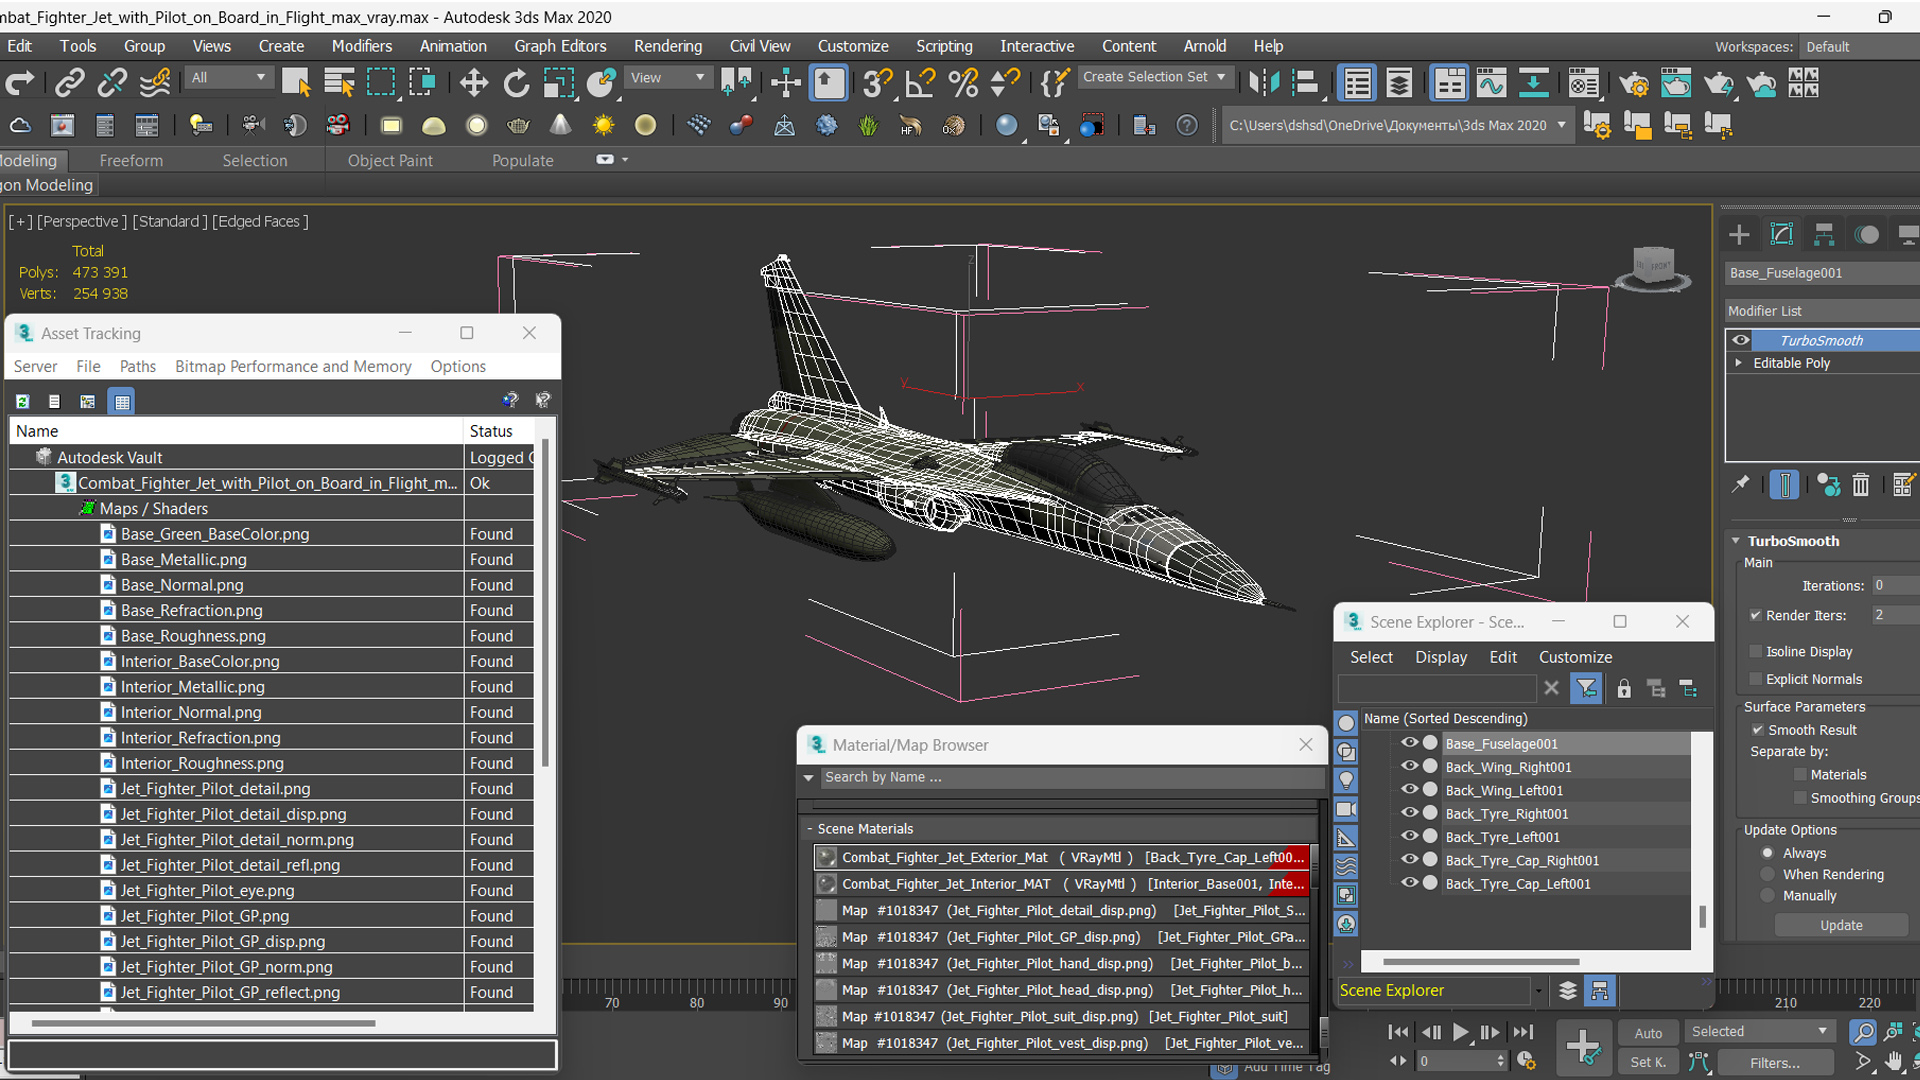This screenshot has width=1920, height=1080.
Task: Select the Move transform tool
Action: click(x=473, y=83)
